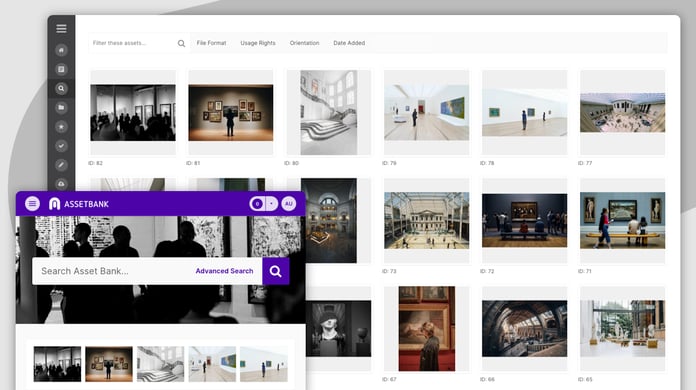Open the hamburger menu in the dark sidebar

tap(61, 28)
